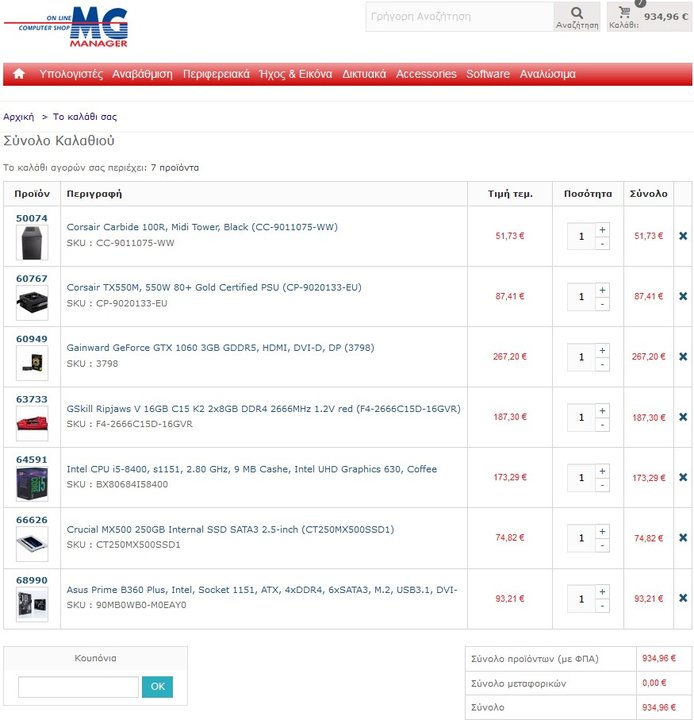Increase quantity of Crucial MX500 SSD
The height and width of the screenshot is (720, 694).
(x=602, y=531)
